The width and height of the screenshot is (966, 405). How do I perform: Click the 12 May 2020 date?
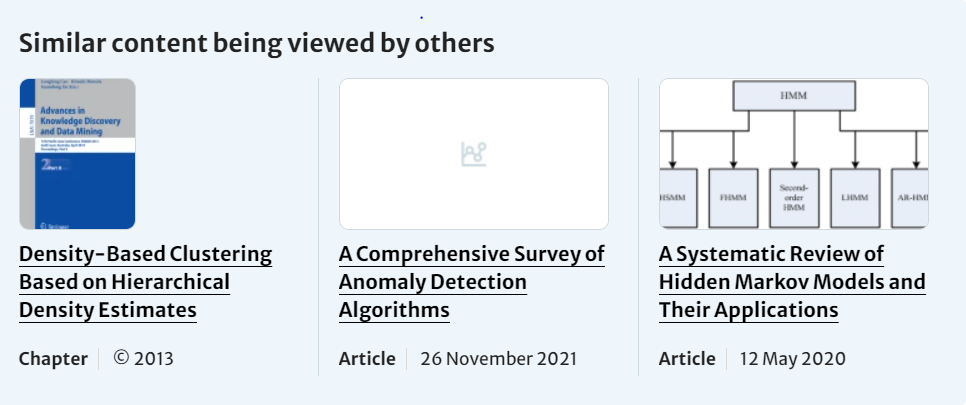point(792,358)
